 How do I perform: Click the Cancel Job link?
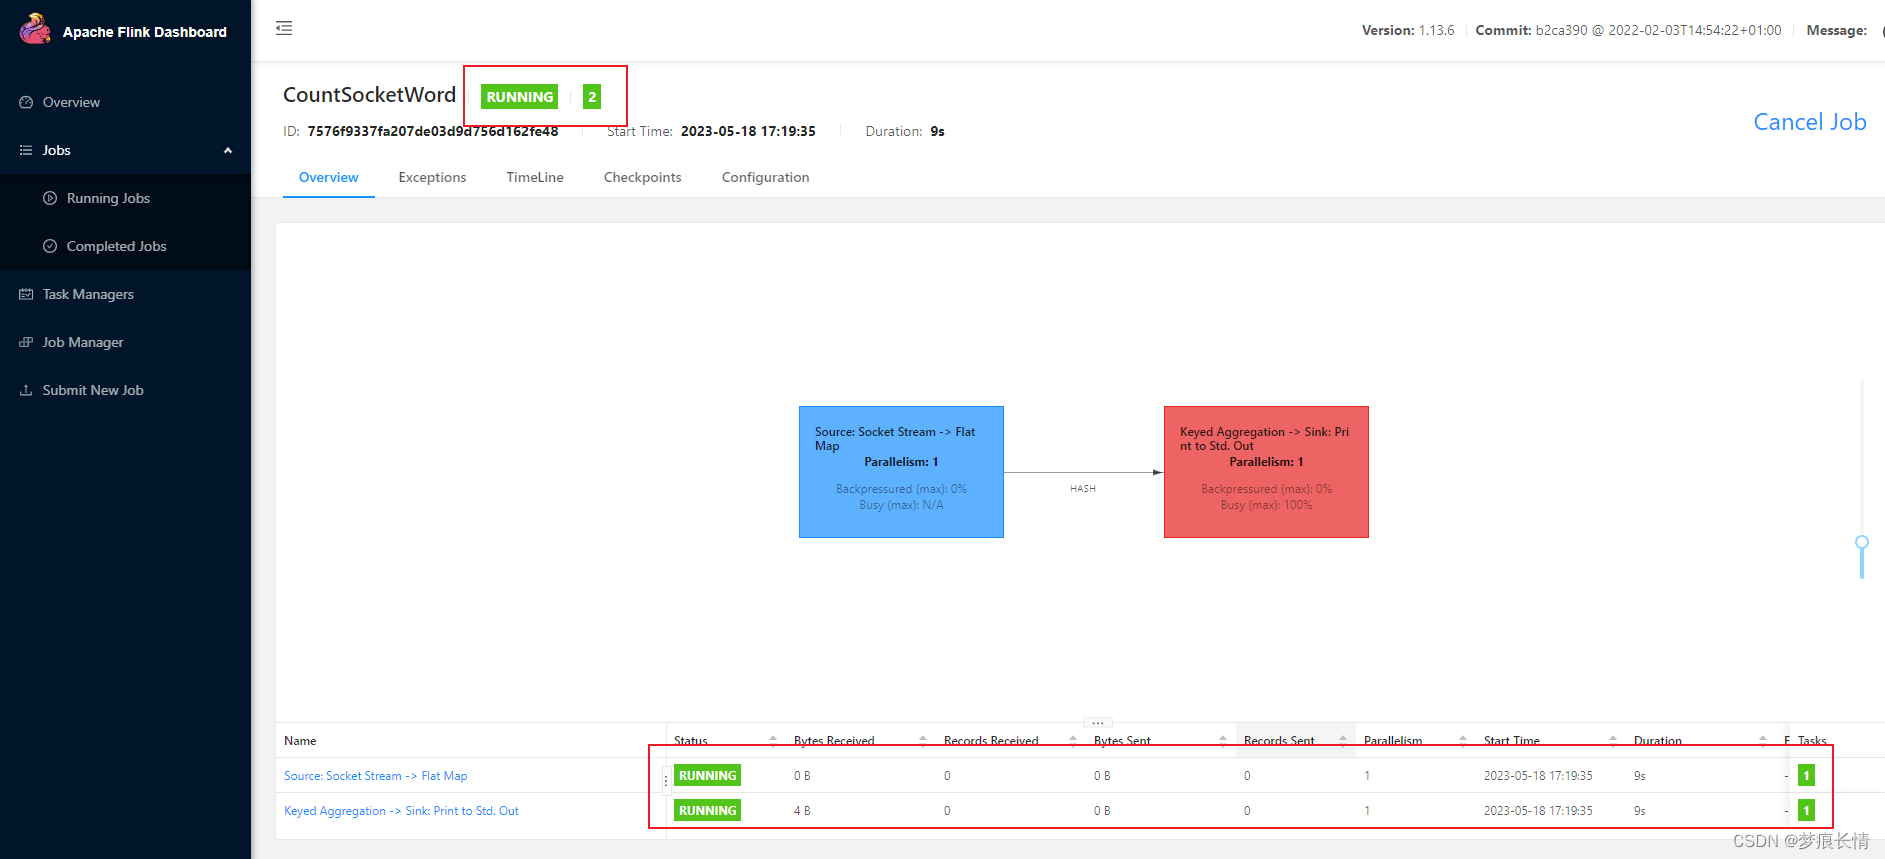1810,122
